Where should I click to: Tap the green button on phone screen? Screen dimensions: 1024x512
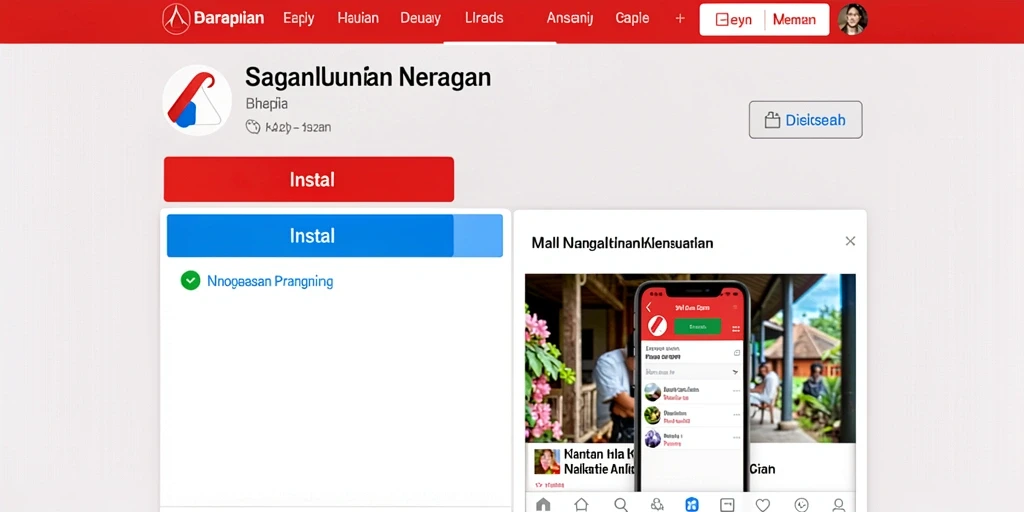point(697,326)
